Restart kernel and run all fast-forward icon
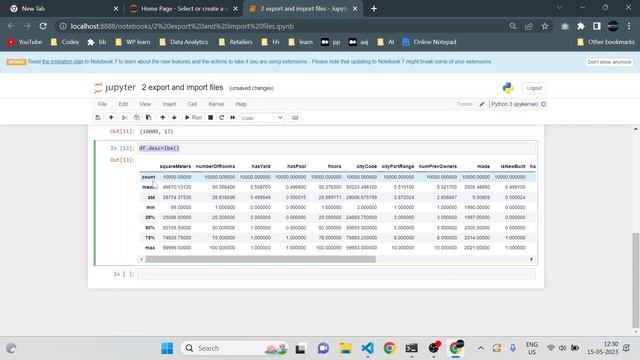Viewport: 640px width, 360px height. (x=233, y=118)
